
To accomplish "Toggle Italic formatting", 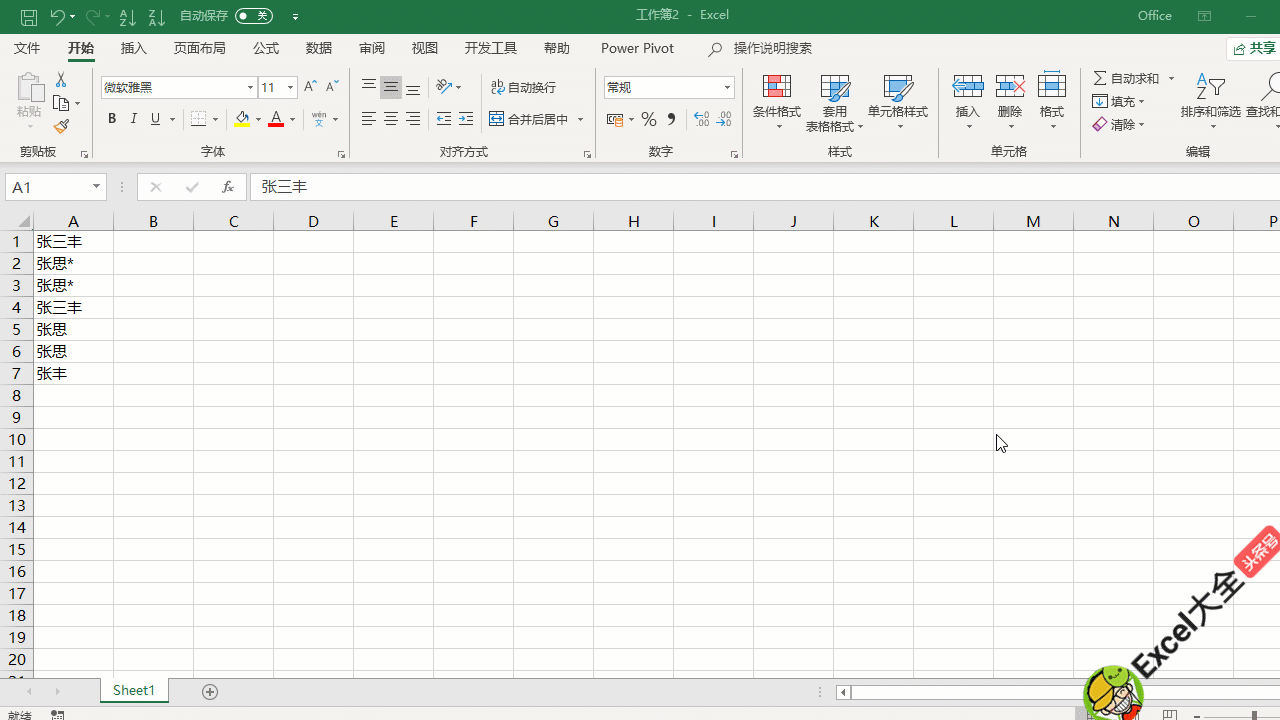I will (x=134, y=119).
